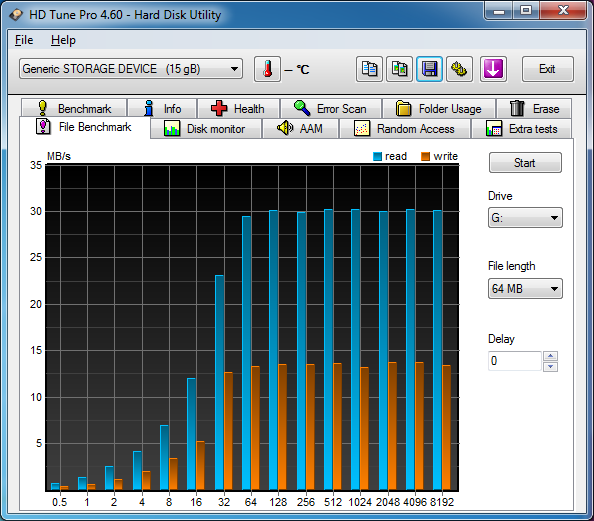The height and width of the screenshot is (521, 594).
Task: Open the Erase tab
Action: [534, 109]
